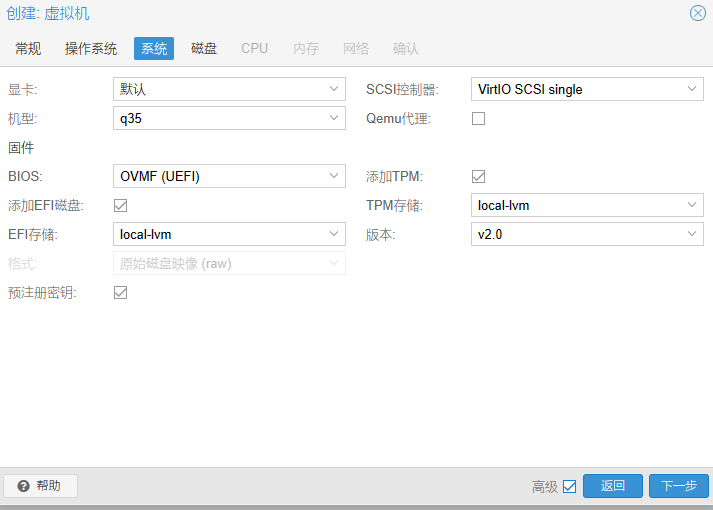Uncheck the 添加TPM checkbox
The width and height of the screenshot is (713, 510).
click(x=478, y=177)
